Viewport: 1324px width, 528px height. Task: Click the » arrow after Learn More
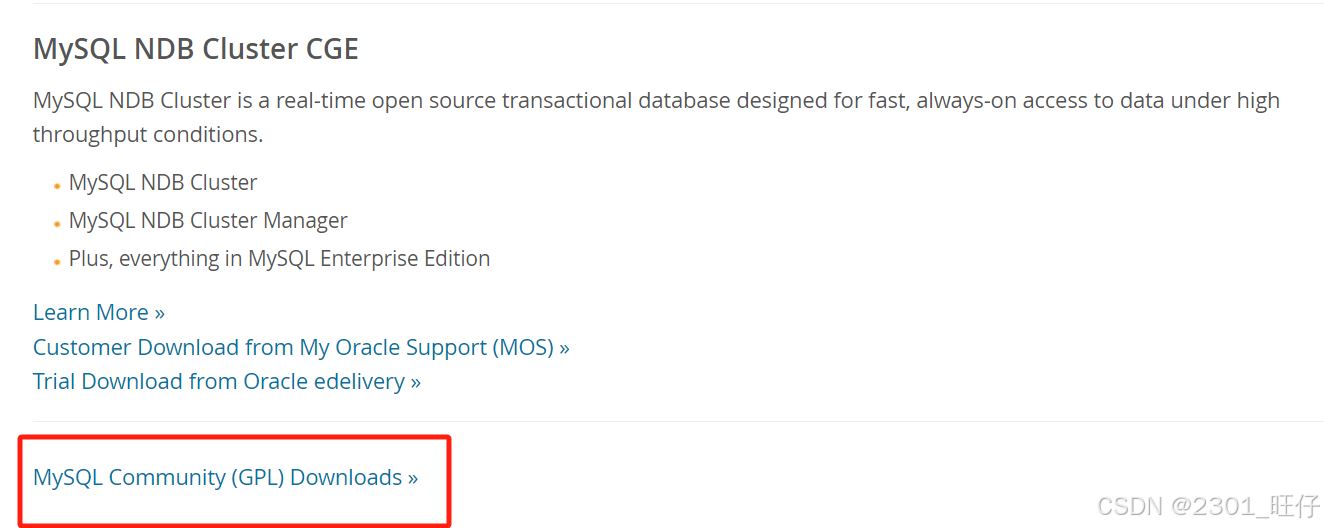(x=159, y=313)
